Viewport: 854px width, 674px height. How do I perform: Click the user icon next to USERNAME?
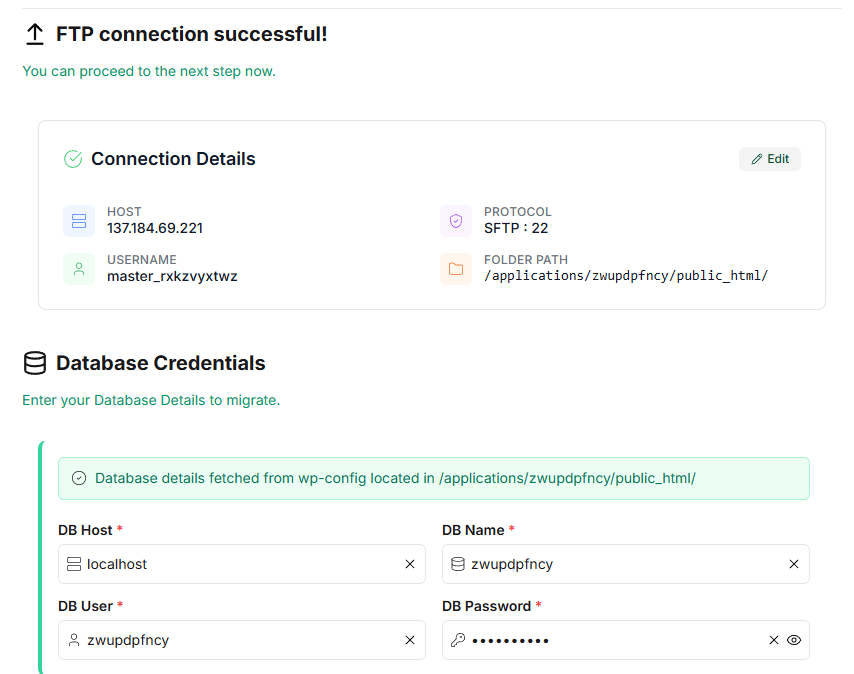(79, 268)
